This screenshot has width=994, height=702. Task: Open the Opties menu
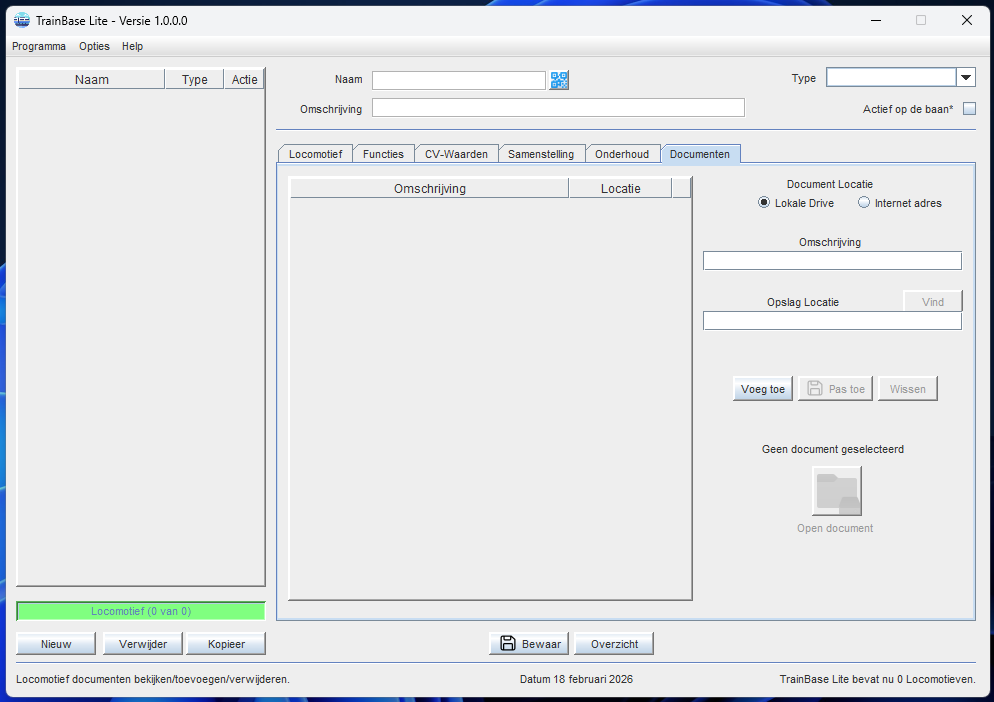pos(94,46)
